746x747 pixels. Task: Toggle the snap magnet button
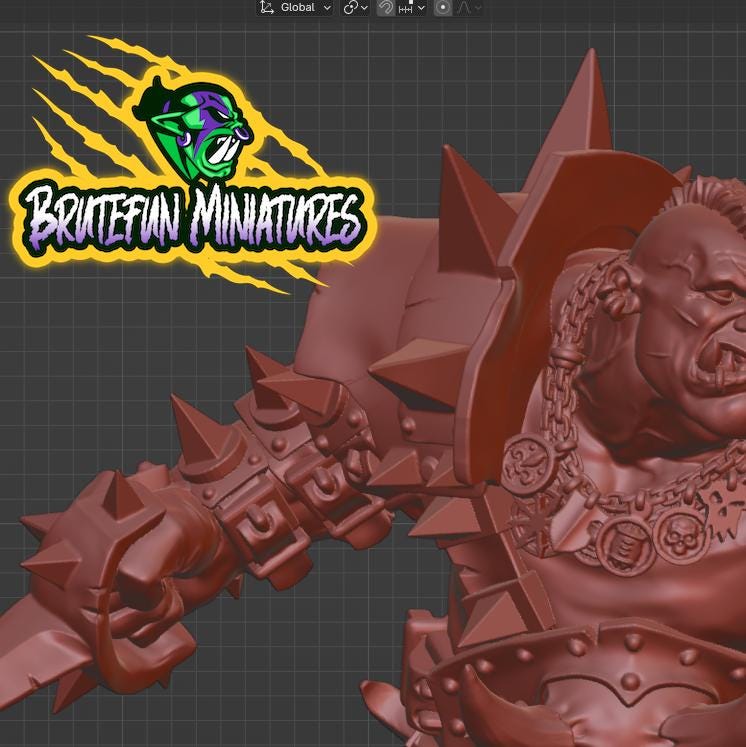pyautogui.click(x=386, y=8)
